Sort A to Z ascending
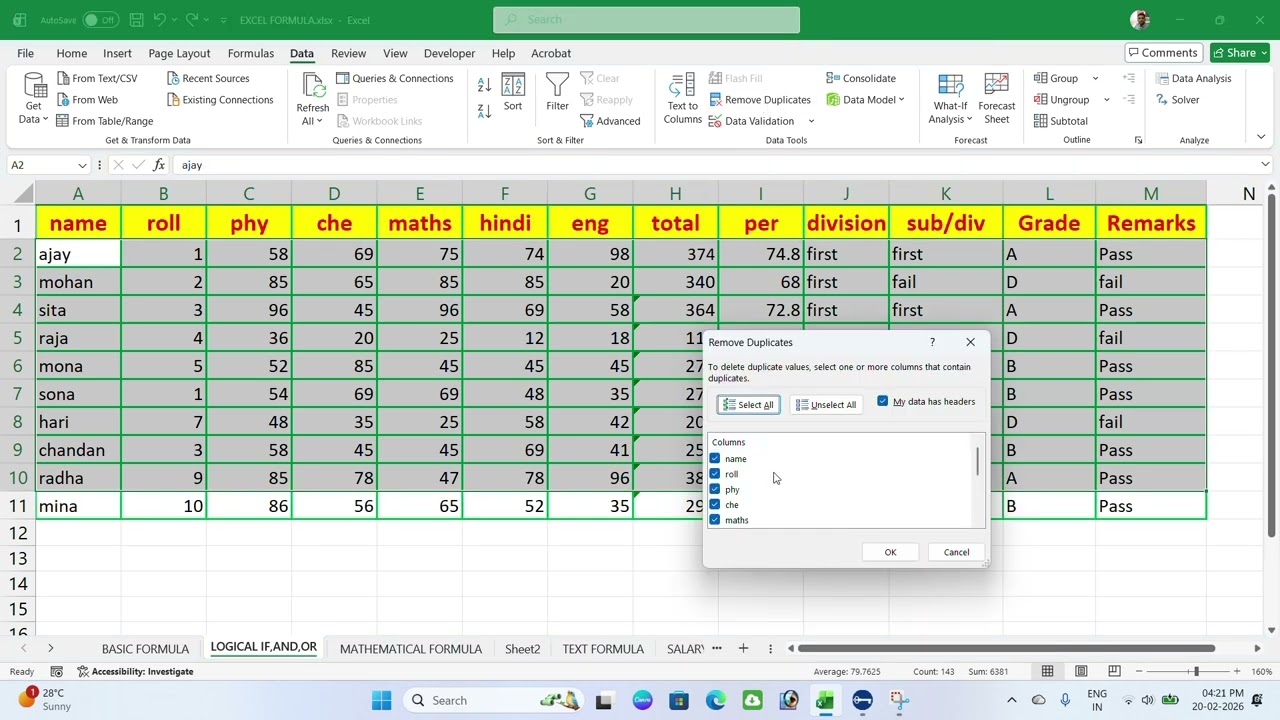1280x720 pixels. (x=484, y=86)
